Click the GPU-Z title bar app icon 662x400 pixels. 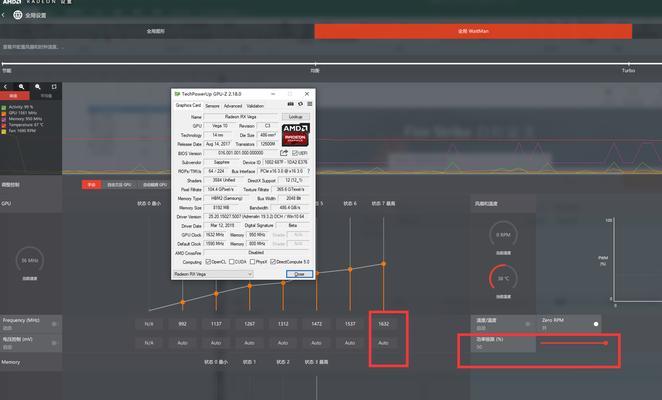[x=177, y=94]
